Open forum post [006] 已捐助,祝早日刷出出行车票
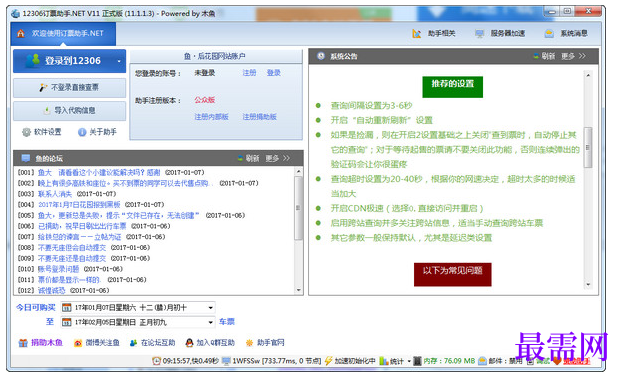 coord(82,226)
